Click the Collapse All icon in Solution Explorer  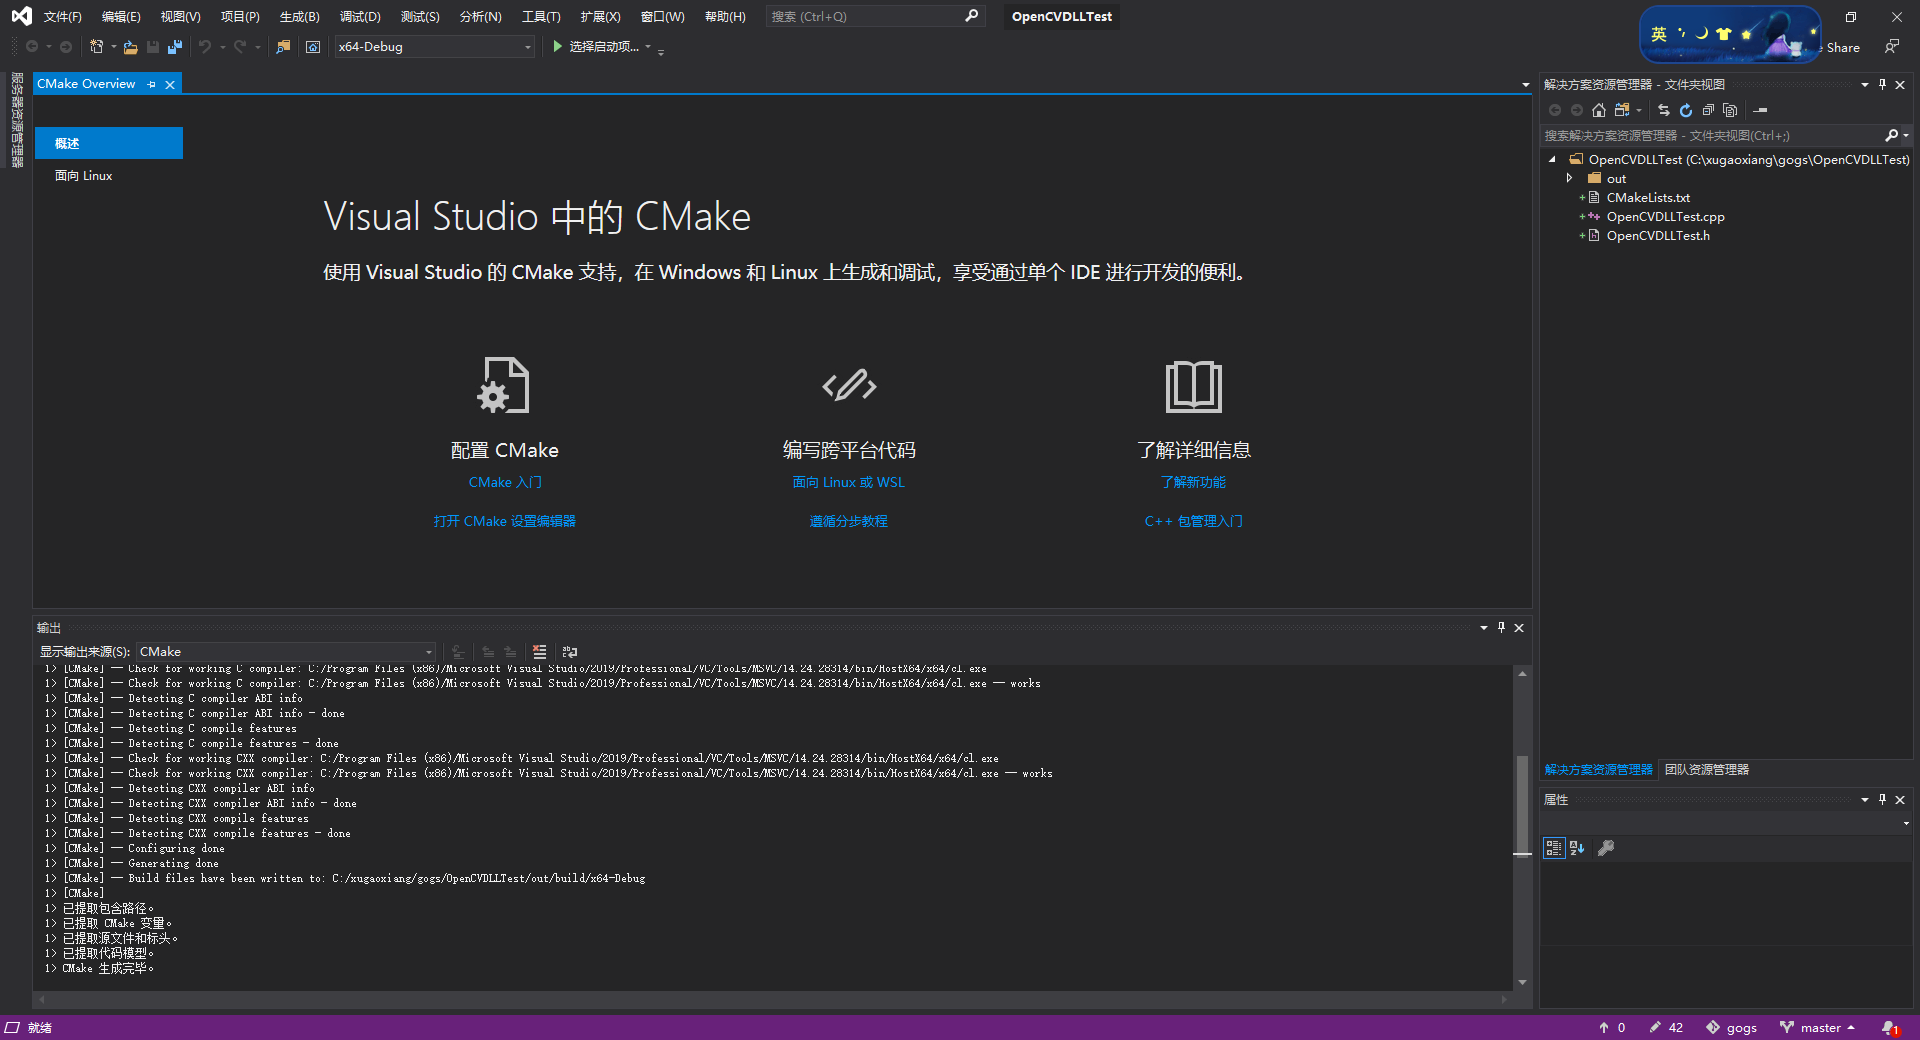coord(1708,110)
